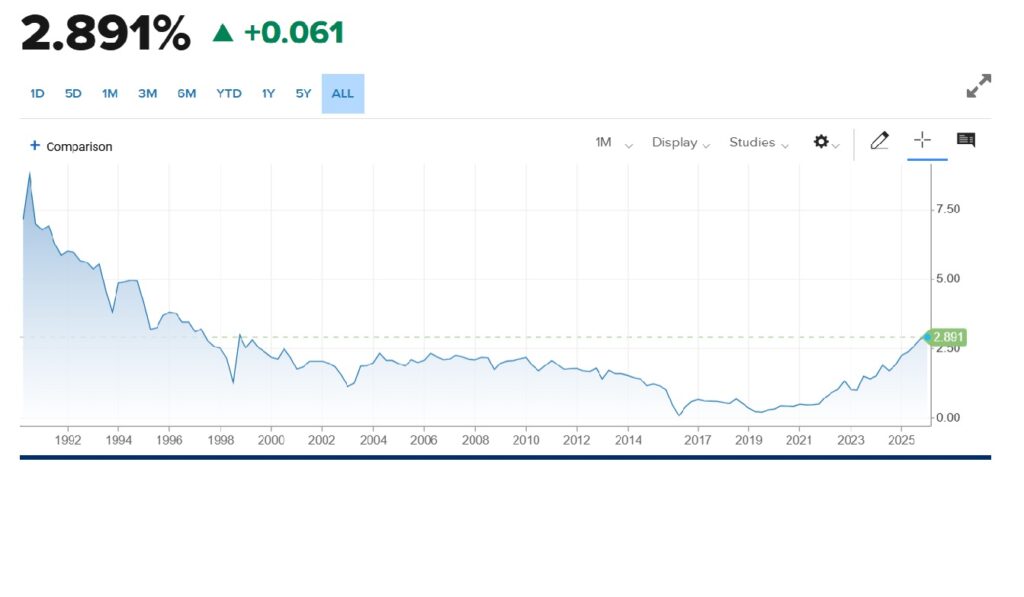Select the pencil drawing tool
Image resolution: width=1024 pixels, height=597 pixels.
click(879, 141)
